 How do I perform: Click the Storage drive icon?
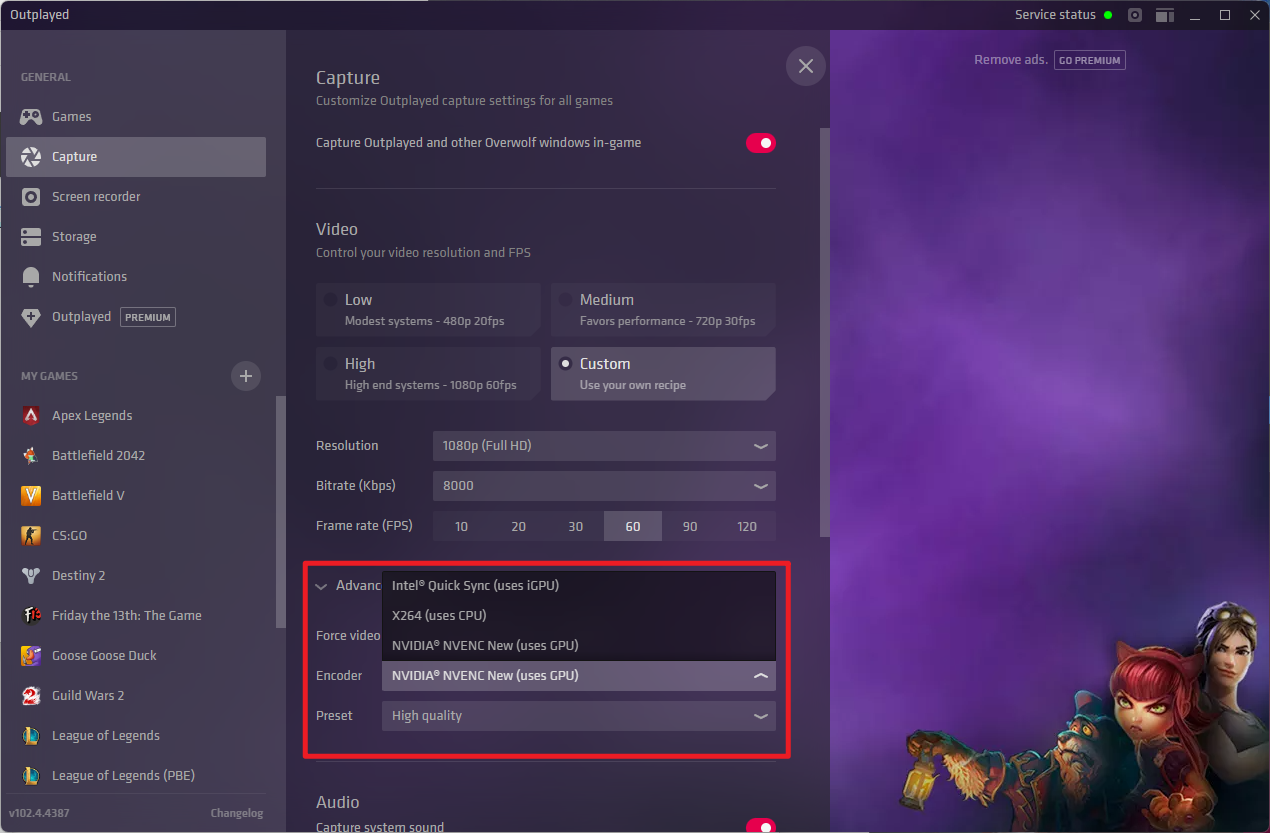(31, 237)
